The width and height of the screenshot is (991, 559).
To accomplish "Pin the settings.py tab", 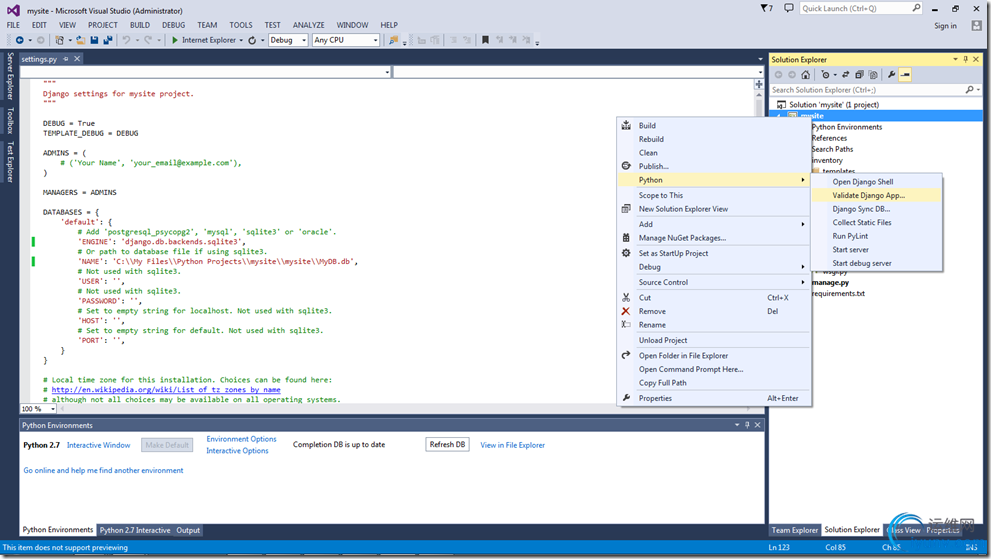I will coord(66,59).
